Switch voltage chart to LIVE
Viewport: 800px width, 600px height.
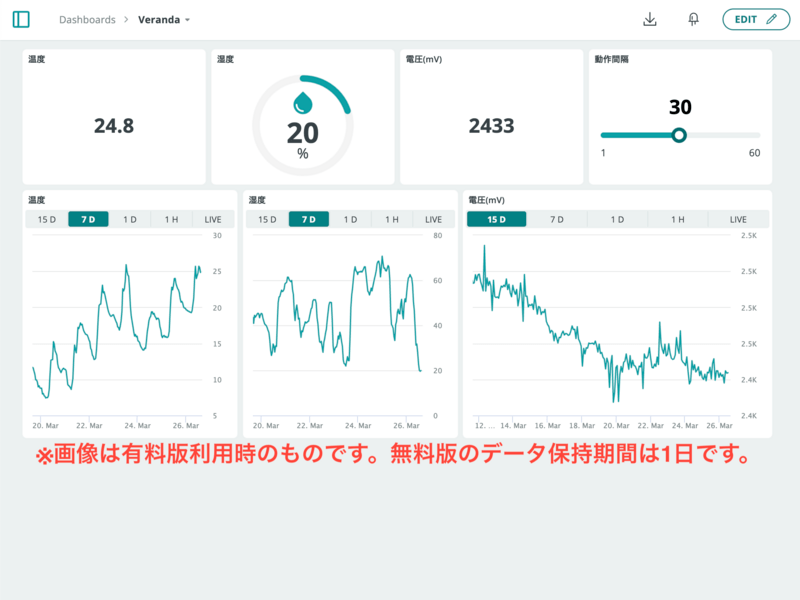[738, 219]
